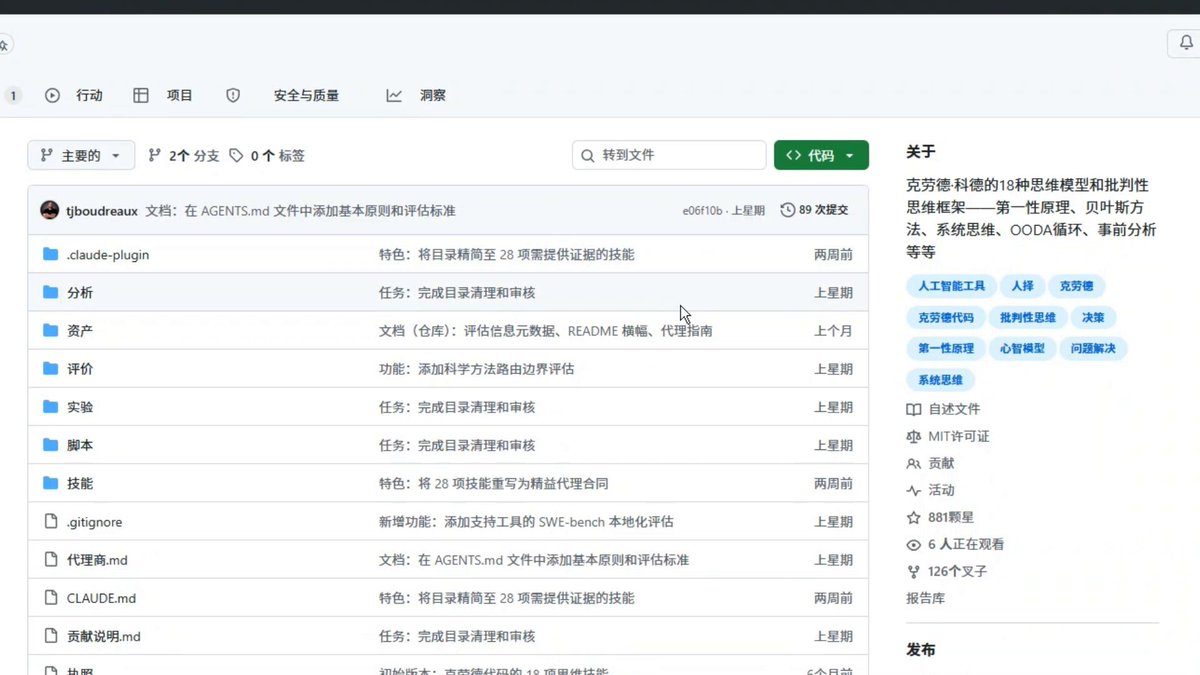Open the 主要的 branch dropdown

point(81,155)
